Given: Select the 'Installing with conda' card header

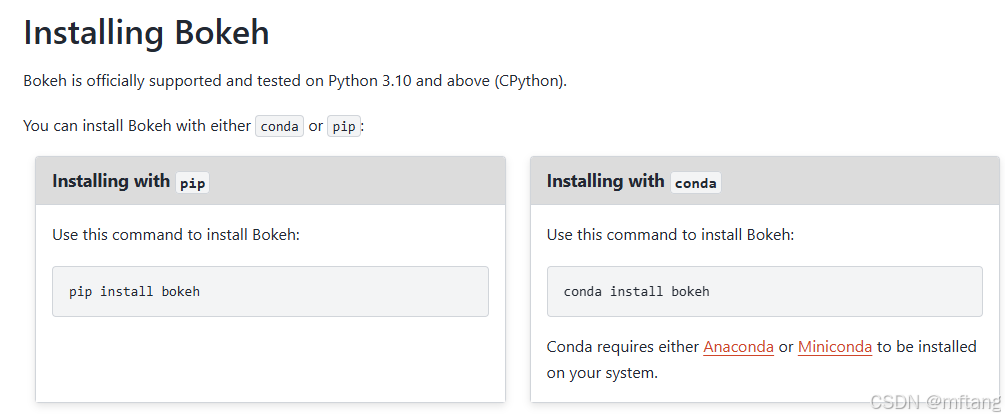Looking at the screenshot, I should coord(765,181).
